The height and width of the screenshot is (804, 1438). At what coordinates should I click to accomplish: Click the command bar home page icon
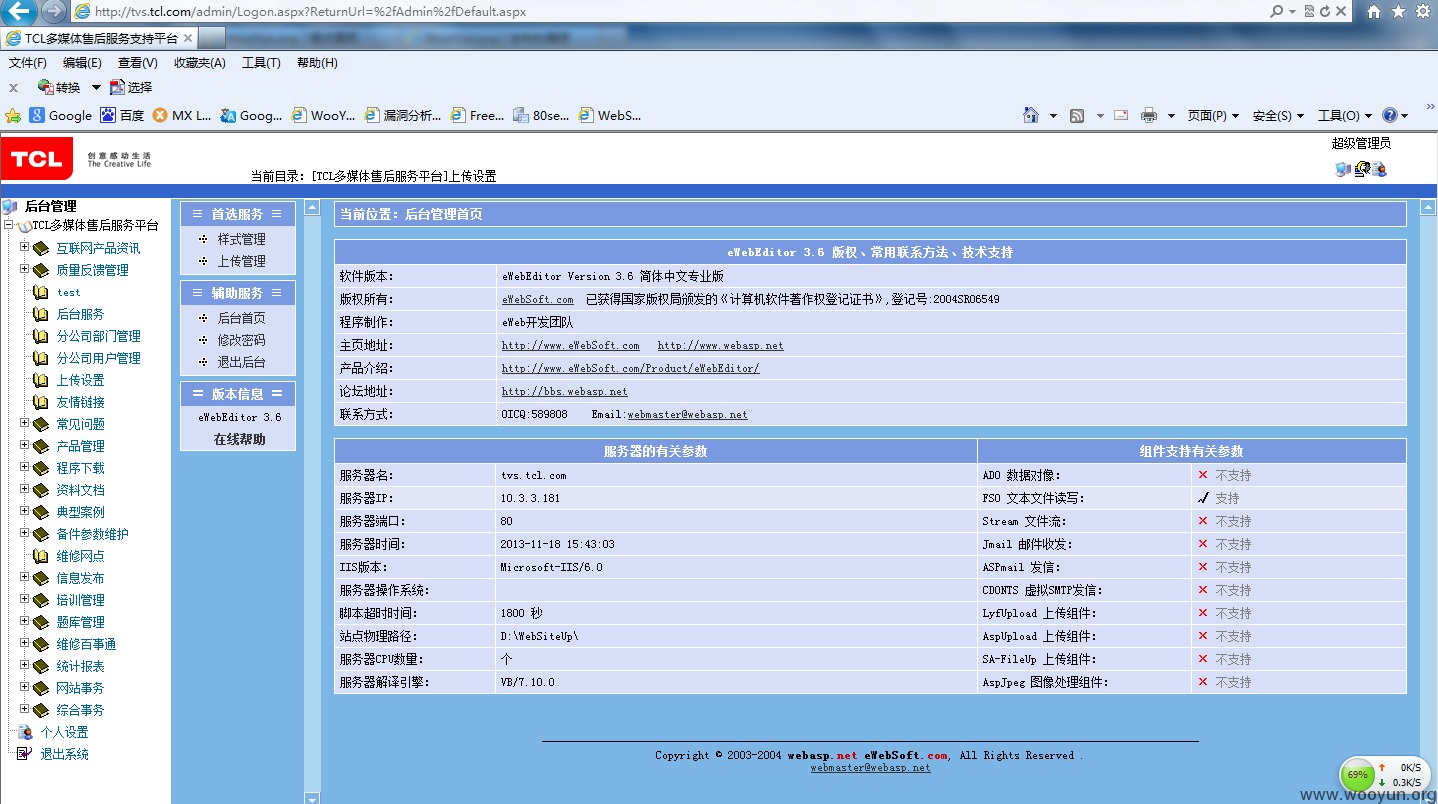[x=1031, y=115]
